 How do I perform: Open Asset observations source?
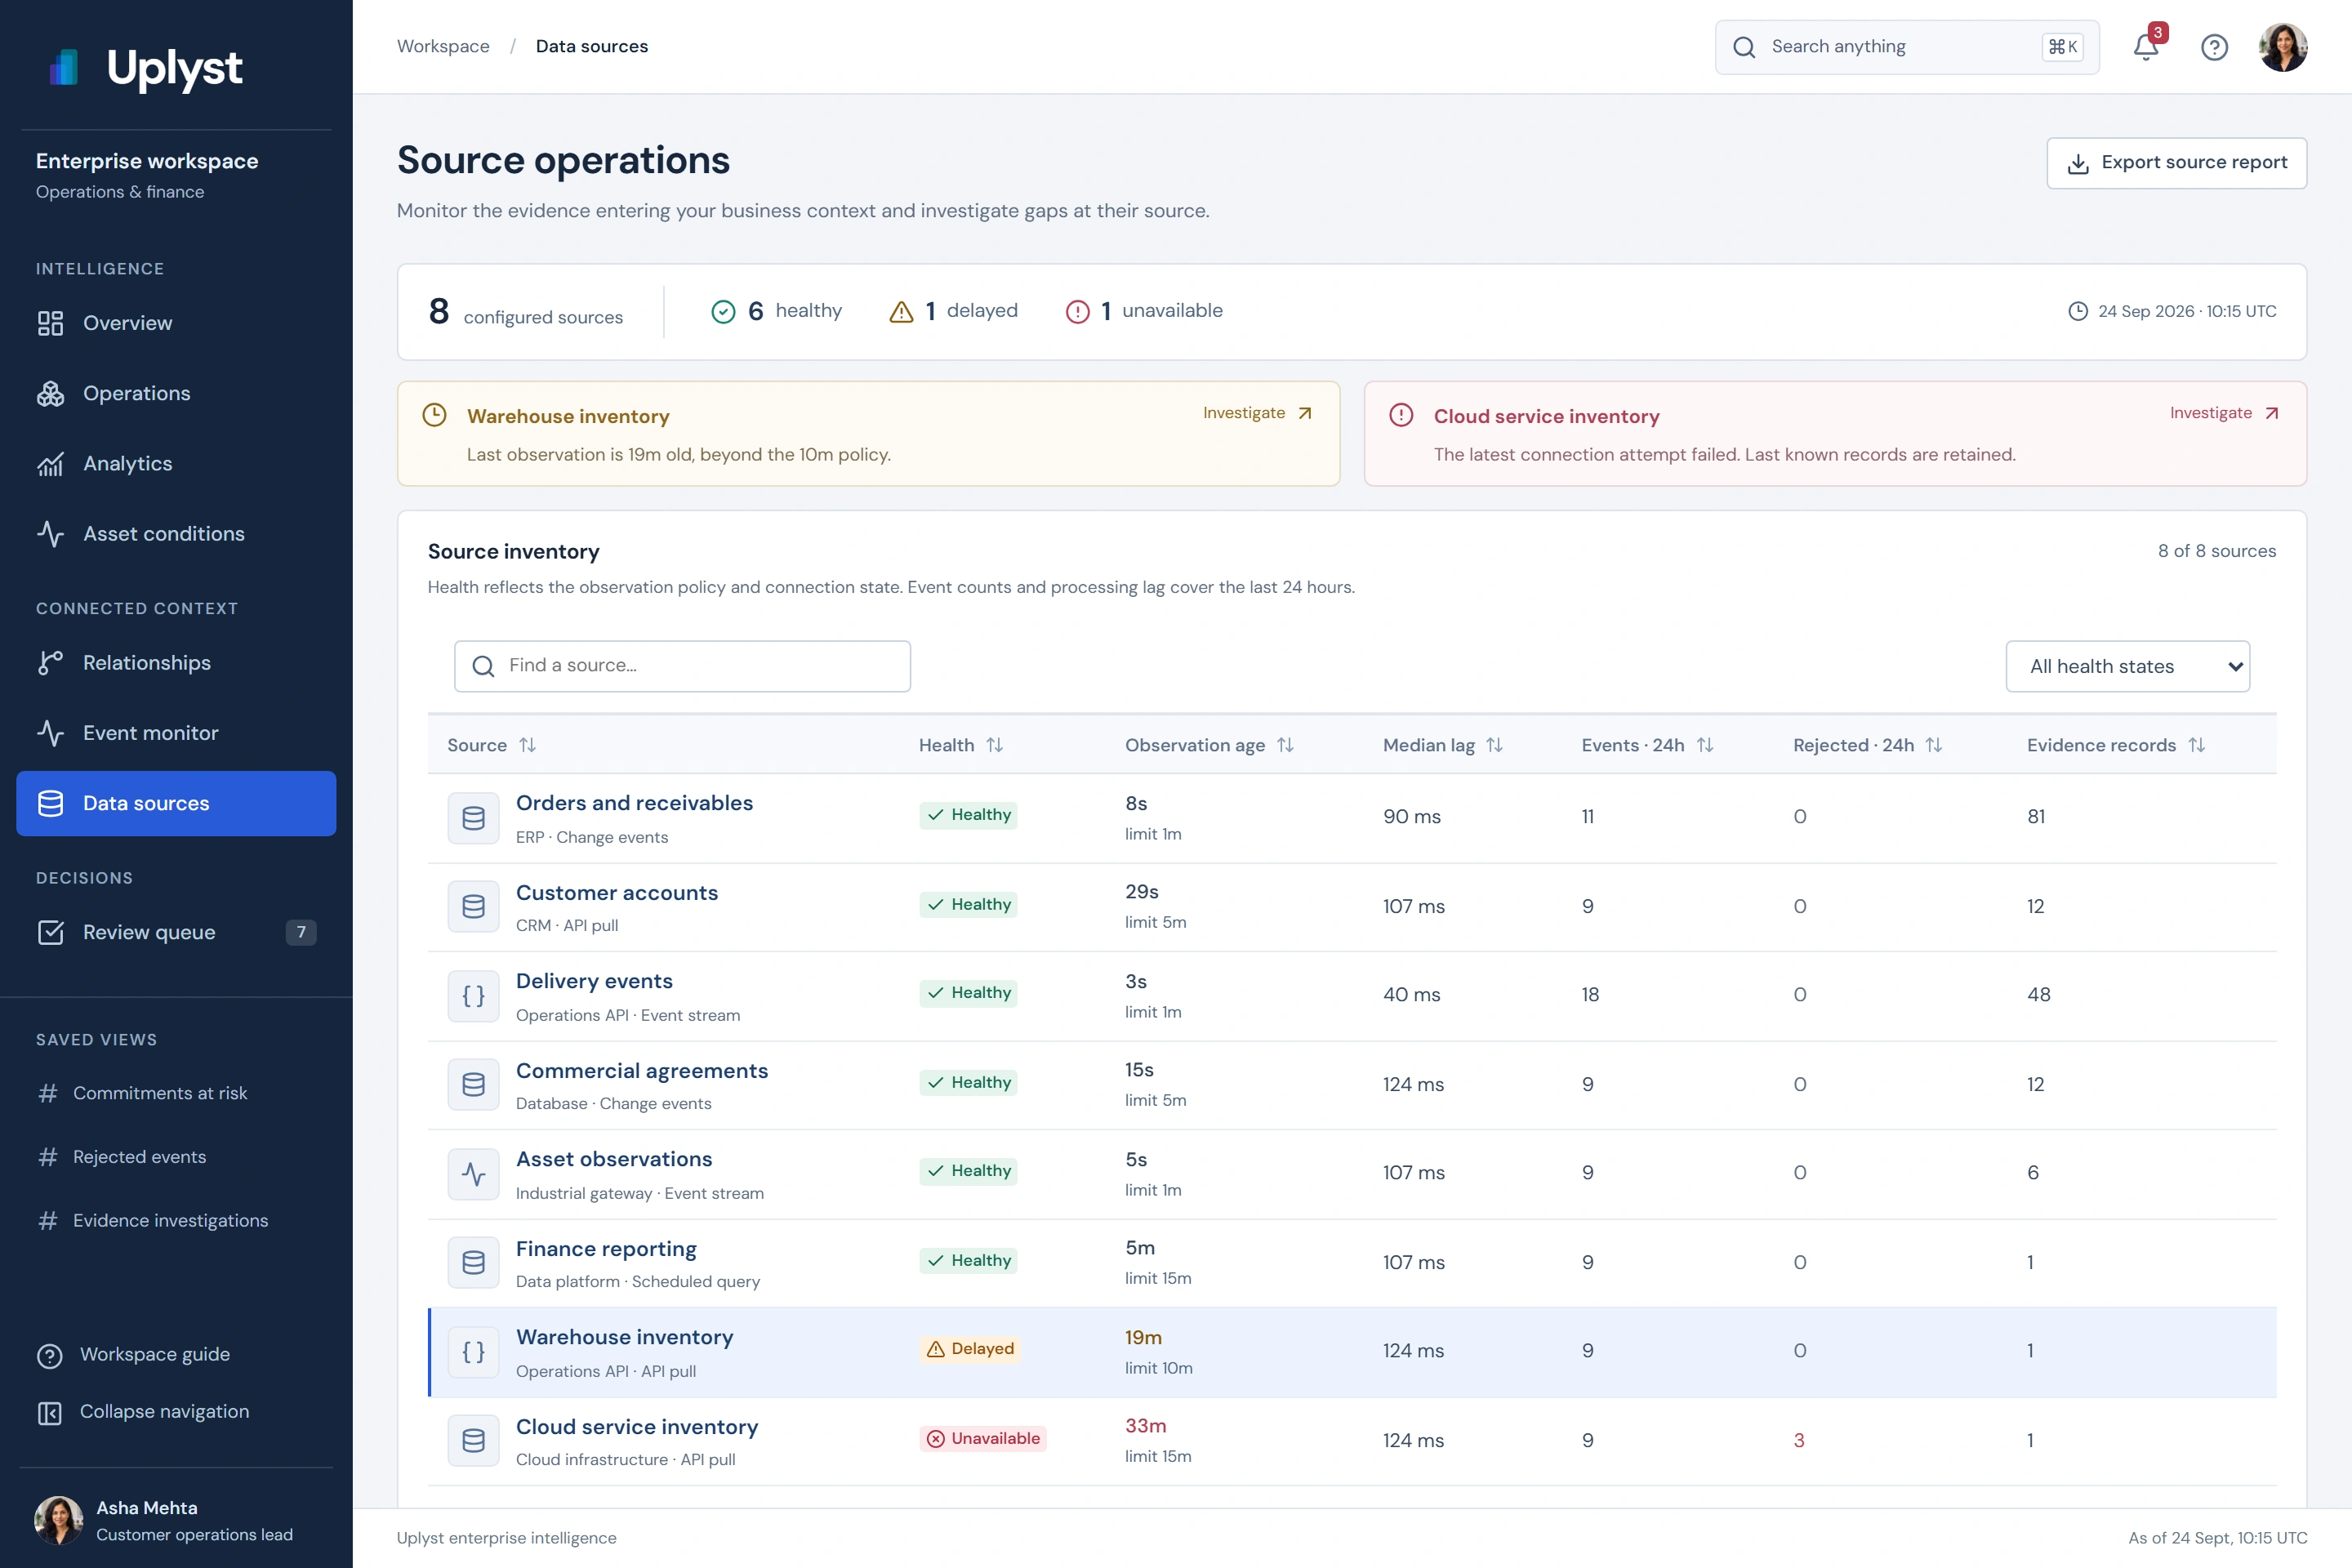coord(614,1159)
